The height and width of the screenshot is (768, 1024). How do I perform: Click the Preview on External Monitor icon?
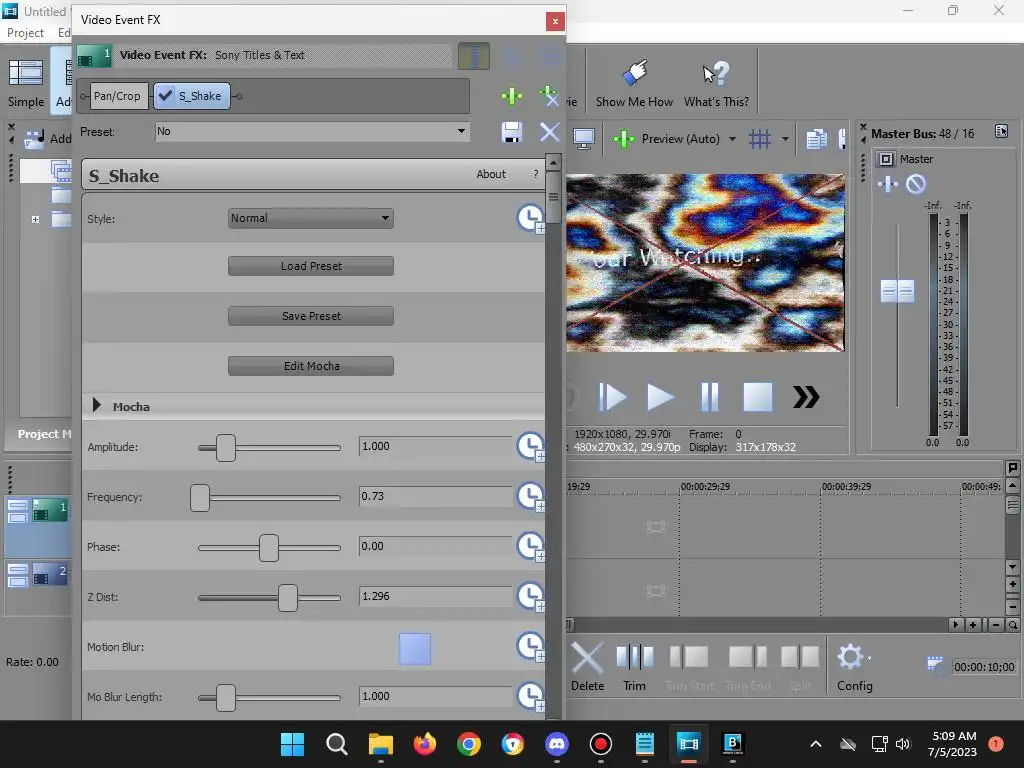point(583,138)
